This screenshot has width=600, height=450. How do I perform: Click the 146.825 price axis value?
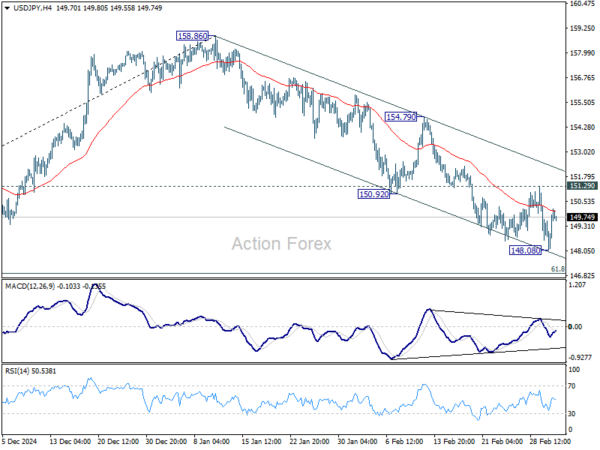pyautogui.click(x=582, y=276)
